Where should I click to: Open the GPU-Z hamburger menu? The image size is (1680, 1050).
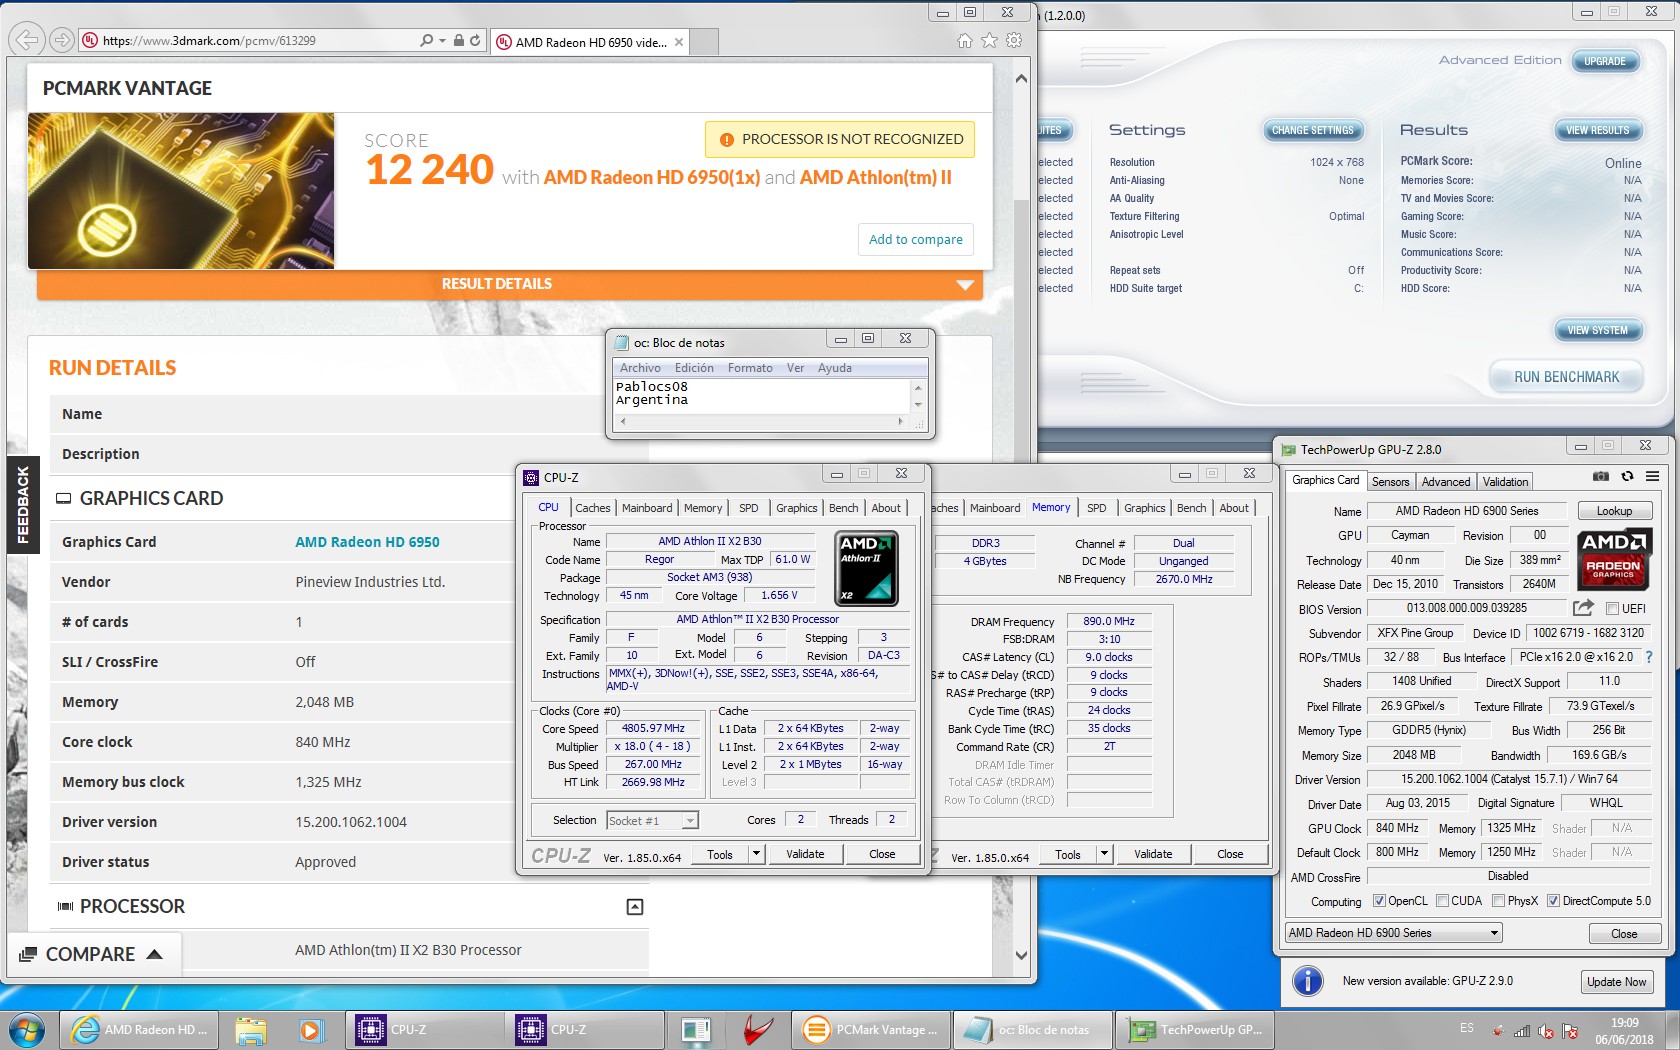tap(1652, 476)
